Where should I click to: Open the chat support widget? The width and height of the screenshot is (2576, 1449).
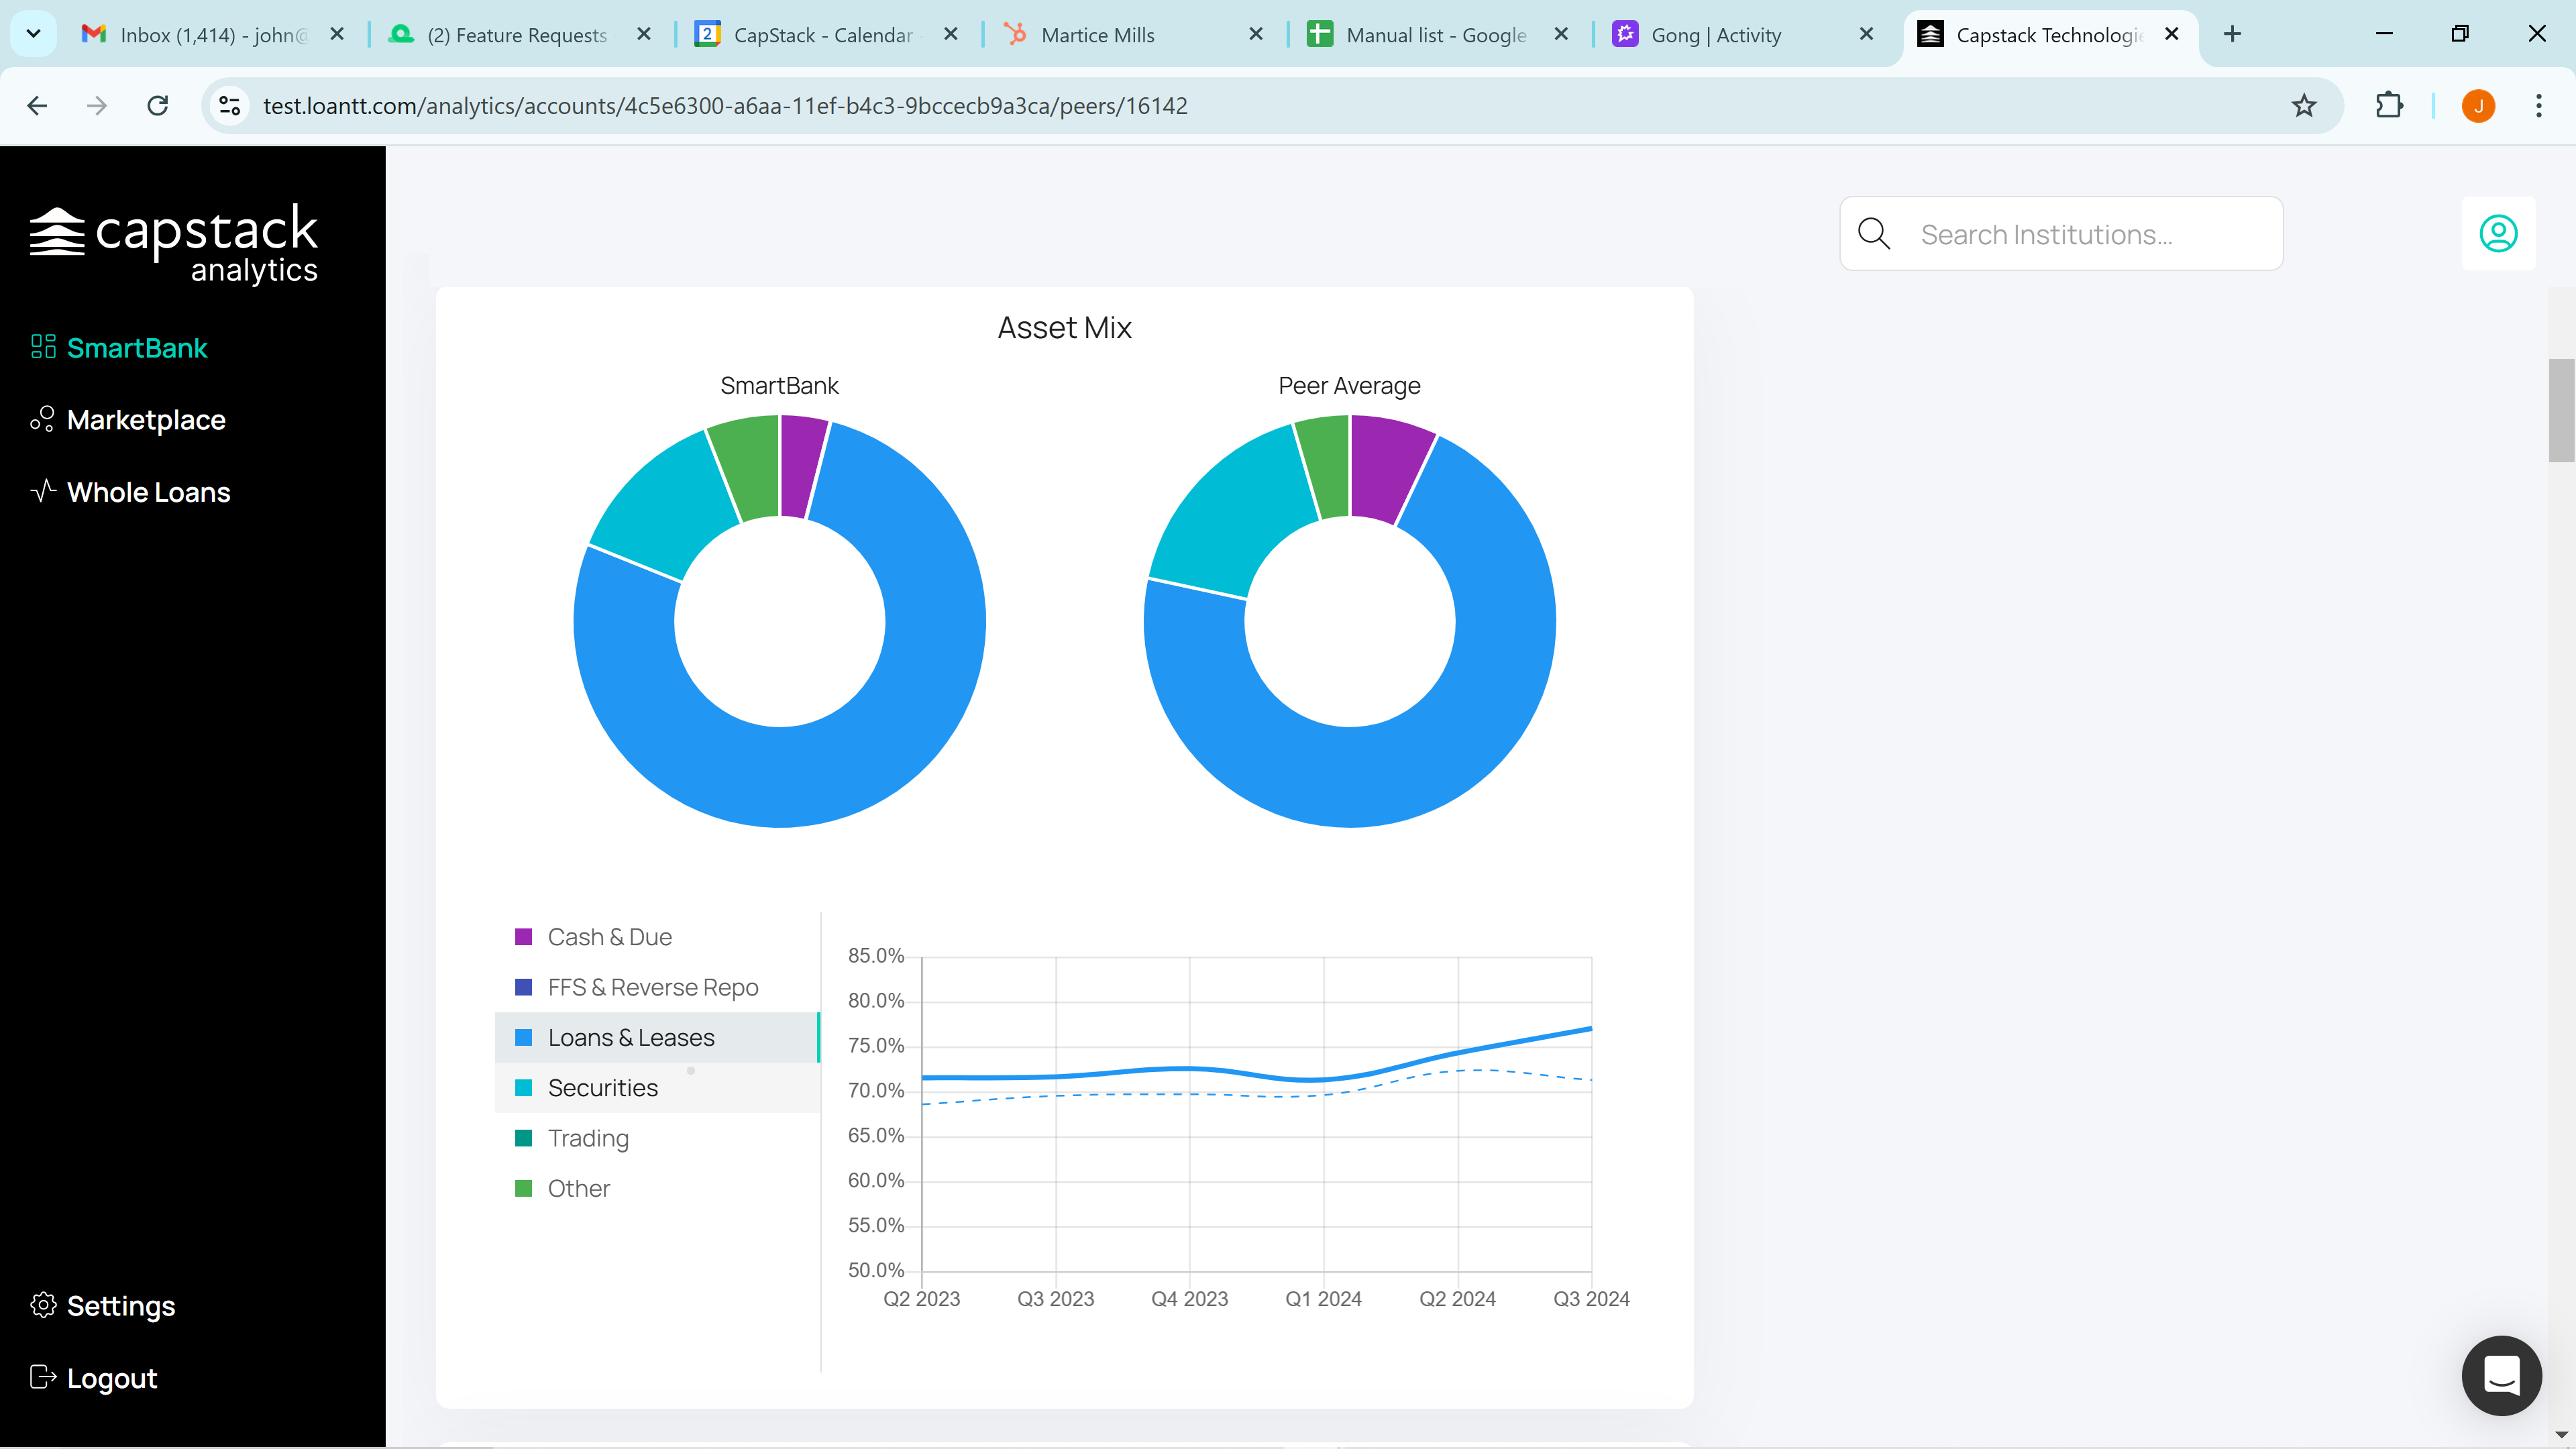(x=2502, y=1376)
